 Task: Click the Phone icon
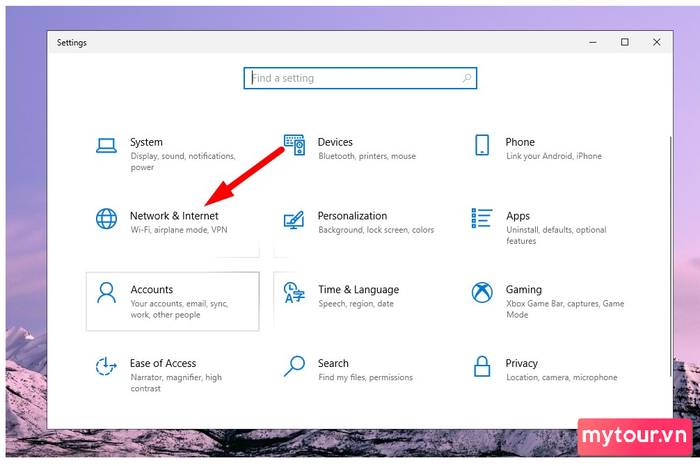coord(482,145)
